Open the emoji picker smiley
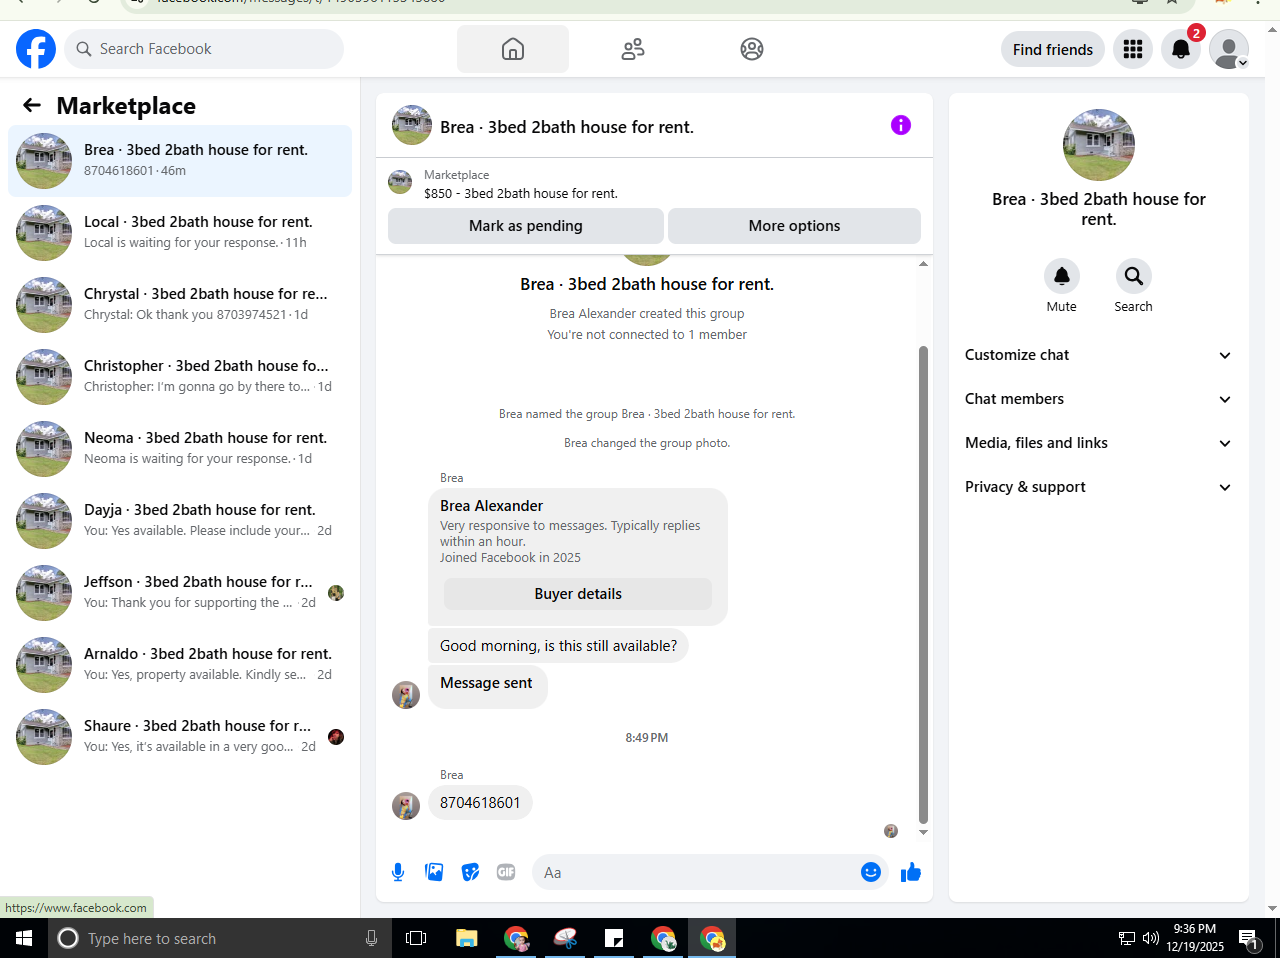This screenshot has width=1280, height=958. 871,872
